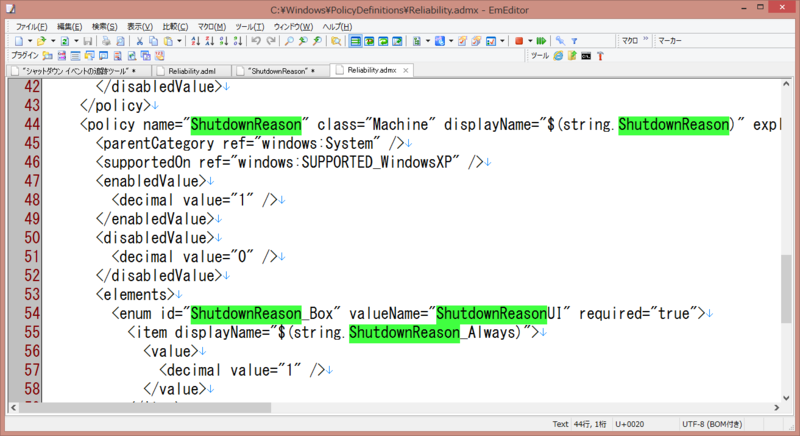Click SUPPORTED_WindowsXP text on line 46
The height and width of the screenshot is (436, 800).
pyautogui.click(x=377, y=162)
